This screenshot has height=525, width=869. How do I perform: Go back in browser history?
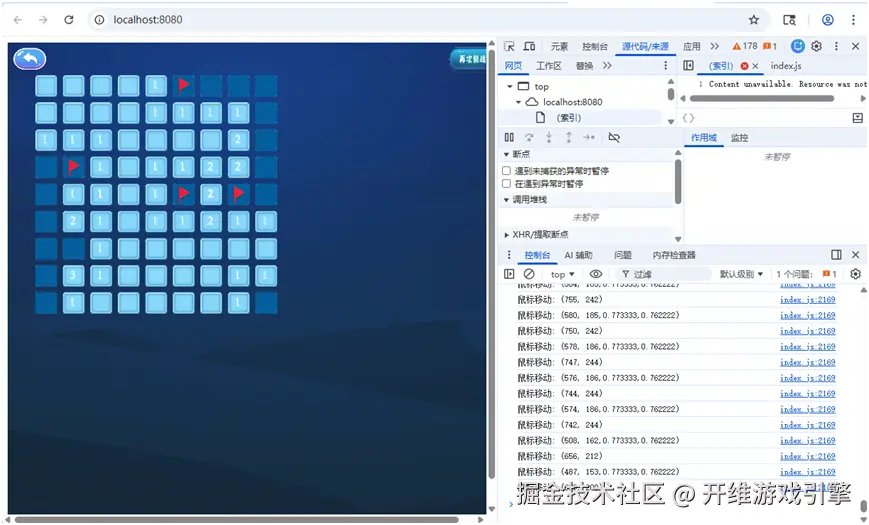pyautogui.click(x=18, y=20)
